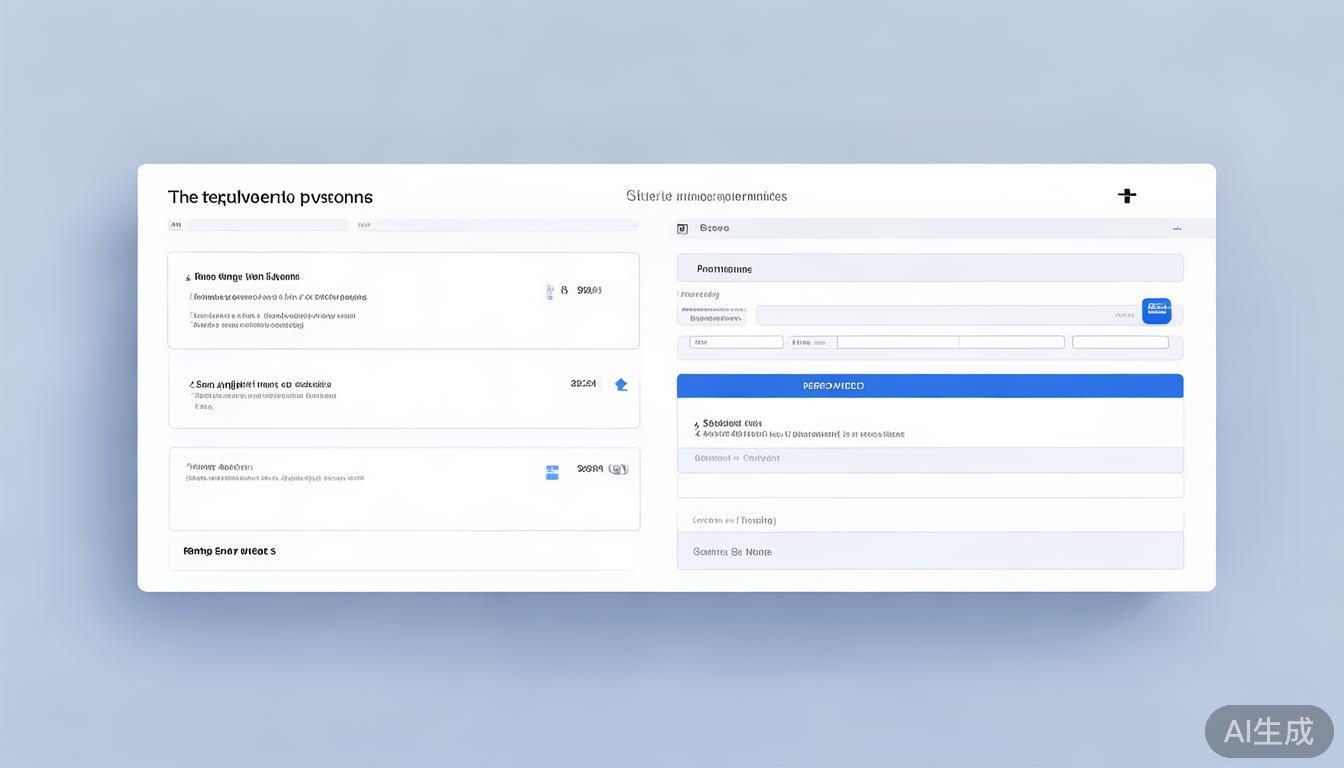This screenshot has width=1344, height=768.
Task: Click the black plus icon in the header
Action: (1127, 196)
